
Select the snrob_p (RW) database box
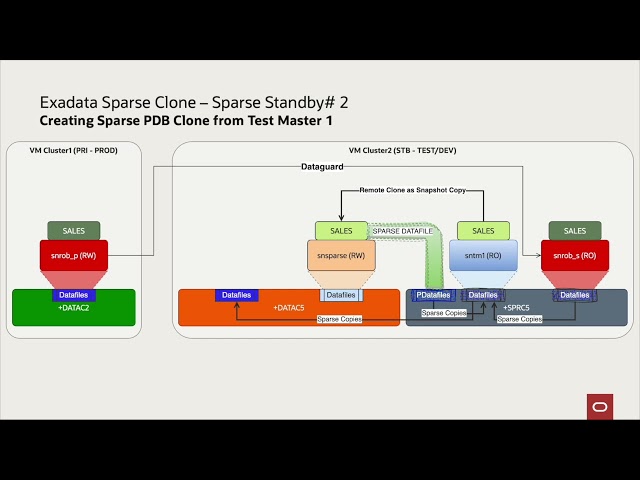pyautogui.click(x=74, y=256)
